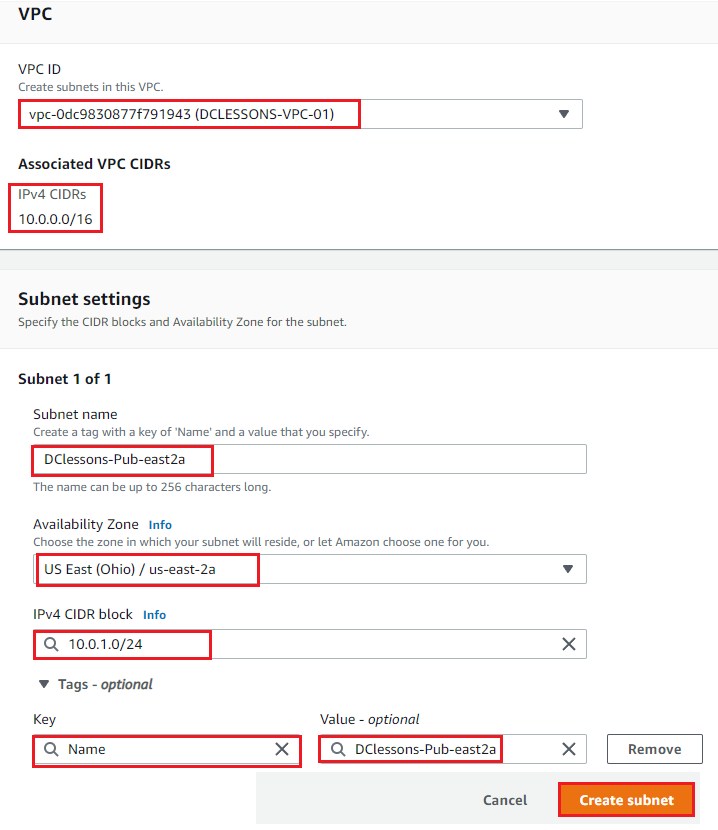Open Info link for IPv4 CIDR block
The width and height of the screenshot is (718, 830).
pos(155,615)
